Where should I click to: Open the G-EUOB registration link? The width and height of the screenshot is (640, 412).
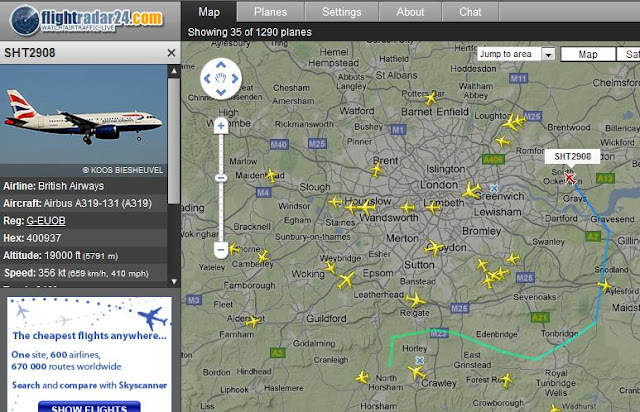point(46,221)
